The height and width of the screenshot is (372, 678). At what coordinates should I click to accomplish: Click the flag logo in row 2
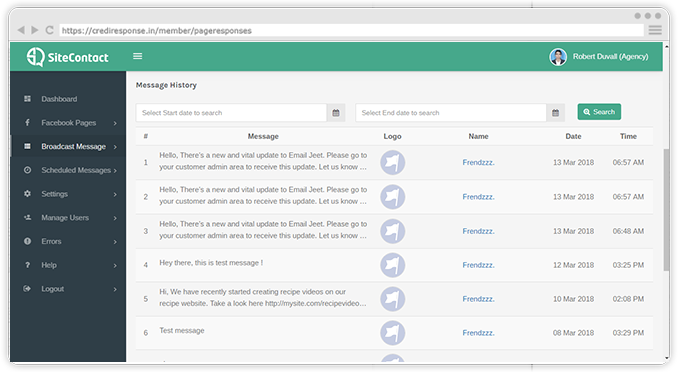pos(393,197)
